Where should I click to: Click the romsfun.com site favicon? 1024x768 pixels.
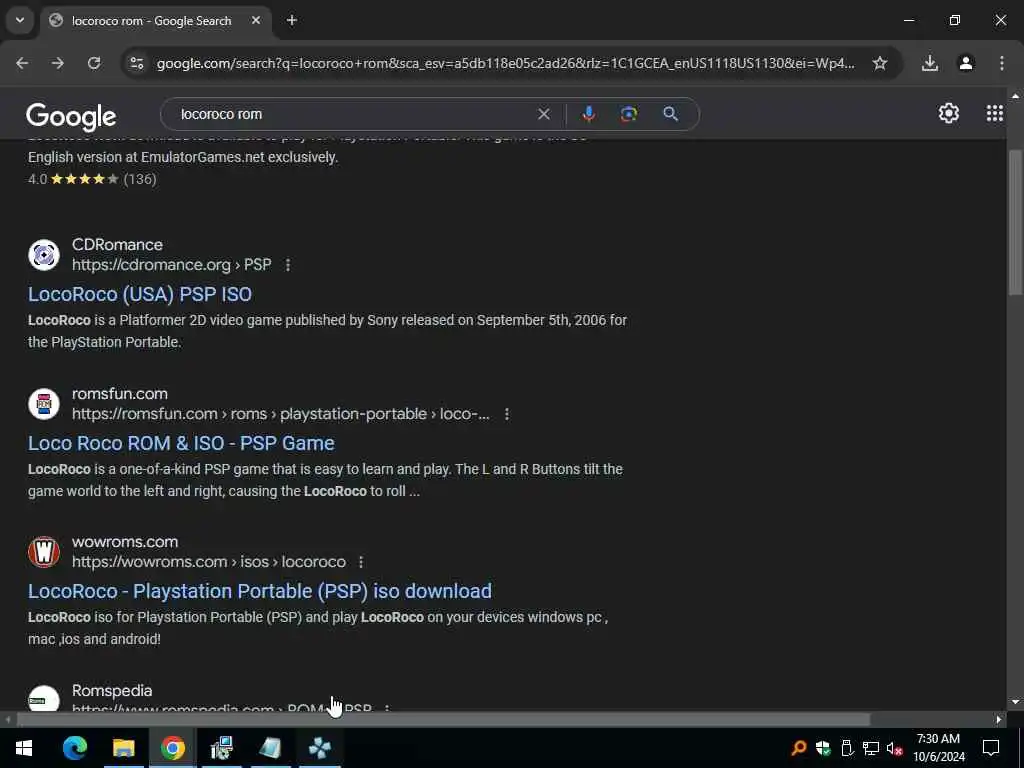[x=44, y=404]
